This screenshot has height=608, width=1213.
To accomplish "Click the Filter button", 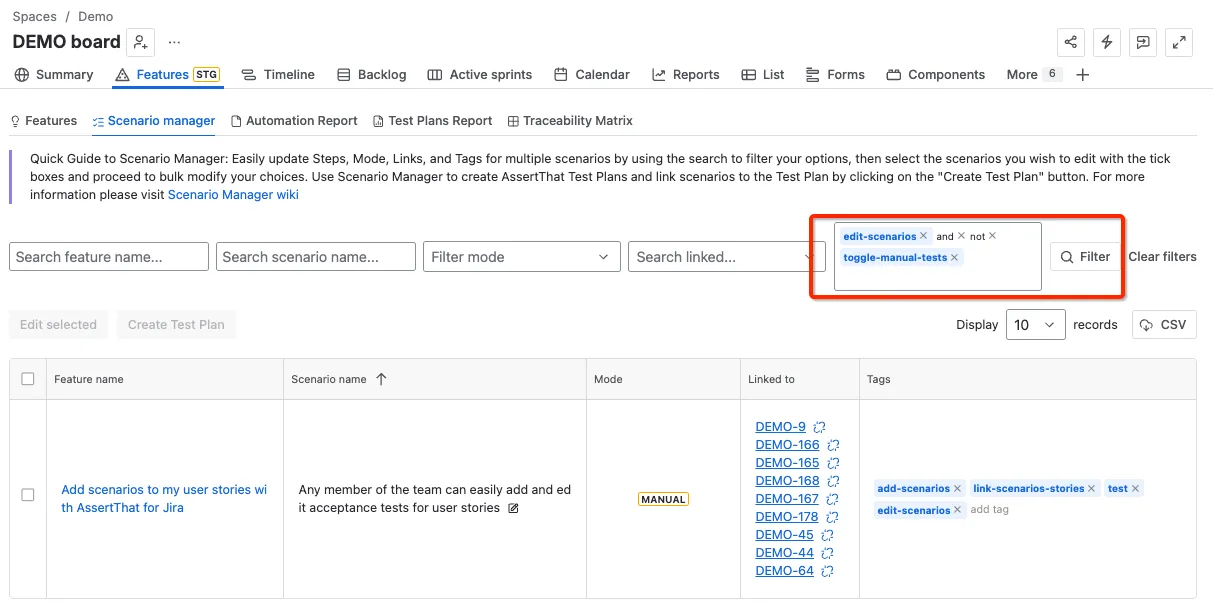I will [x=1085, y=257].
